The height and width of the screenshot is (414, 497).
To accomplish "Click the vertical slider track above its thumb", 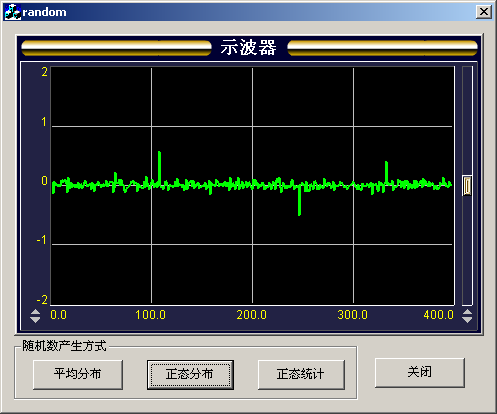I will 467,121.
